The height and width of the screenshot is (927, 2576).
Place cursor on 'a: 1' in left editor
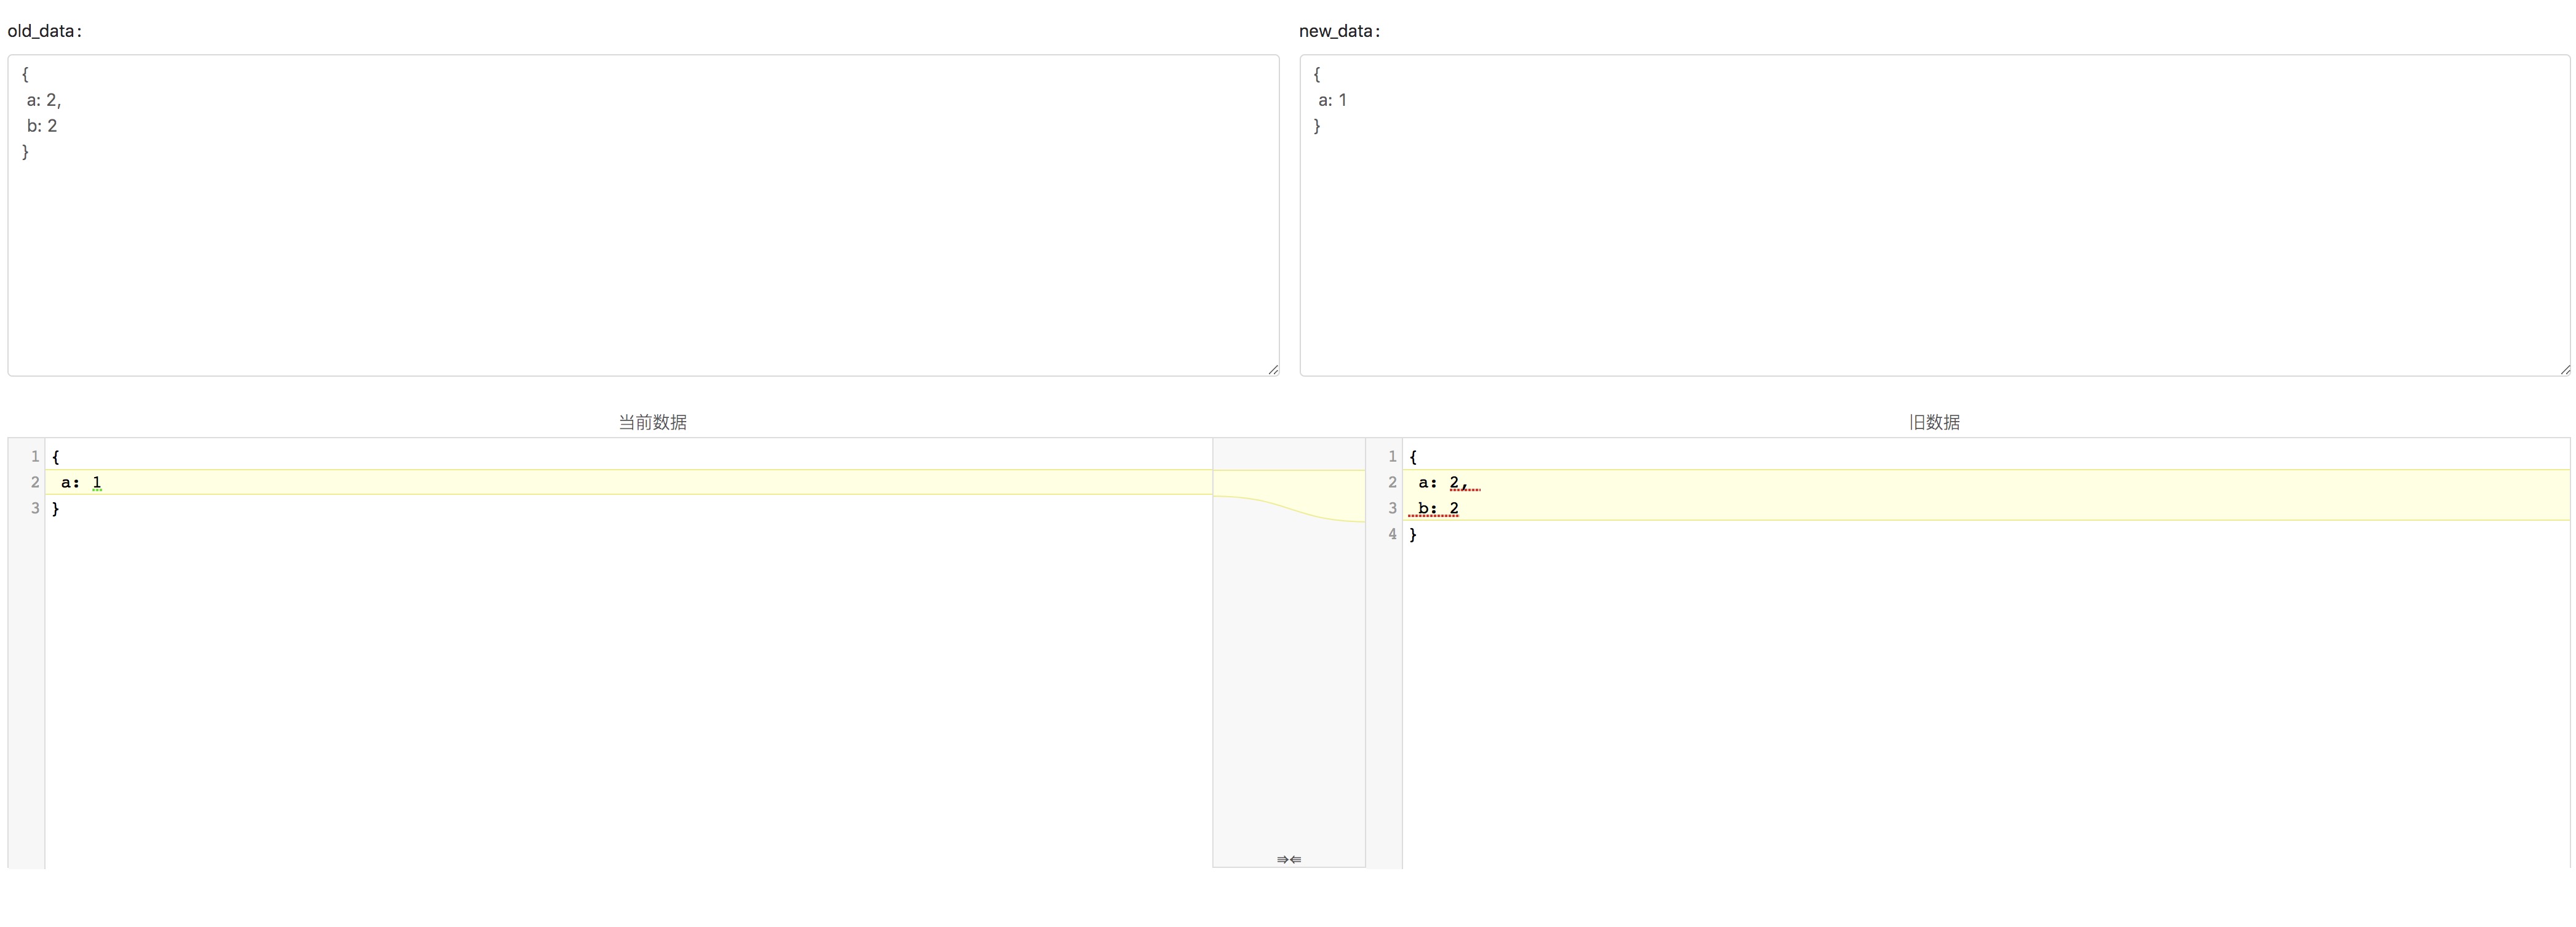81,482
